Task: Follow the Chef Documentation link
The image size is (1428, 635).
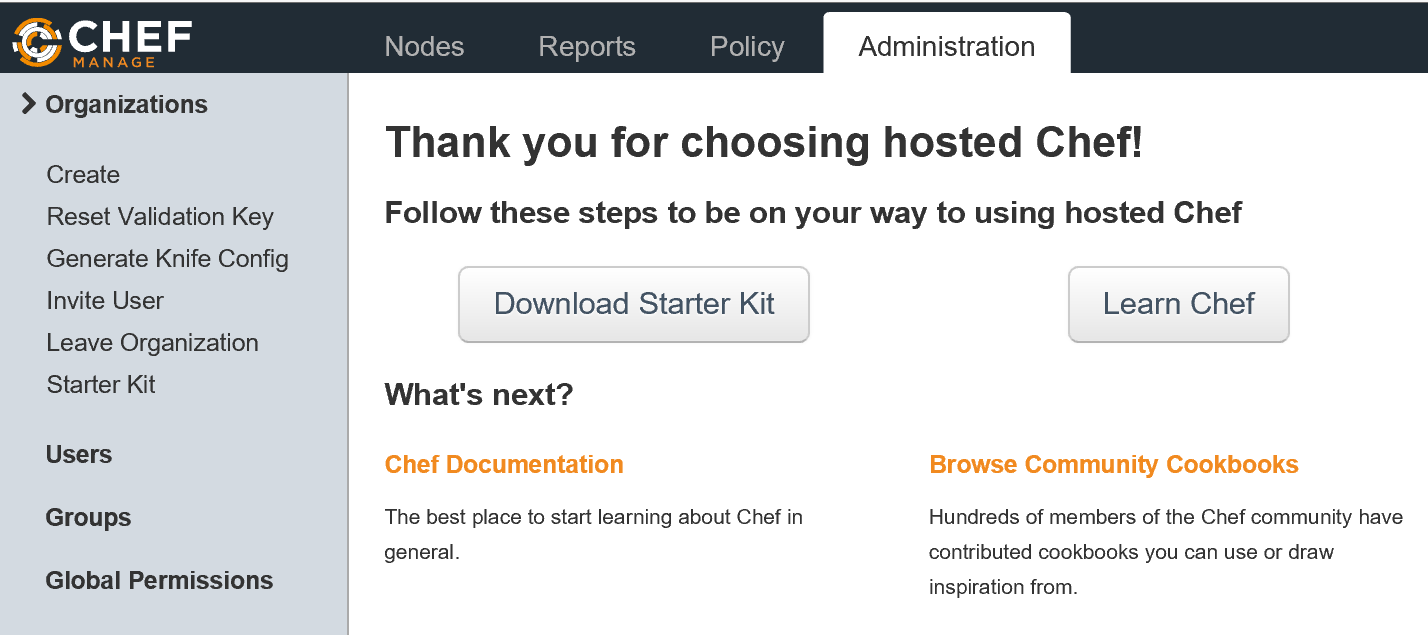Action: tap(504, 465)
